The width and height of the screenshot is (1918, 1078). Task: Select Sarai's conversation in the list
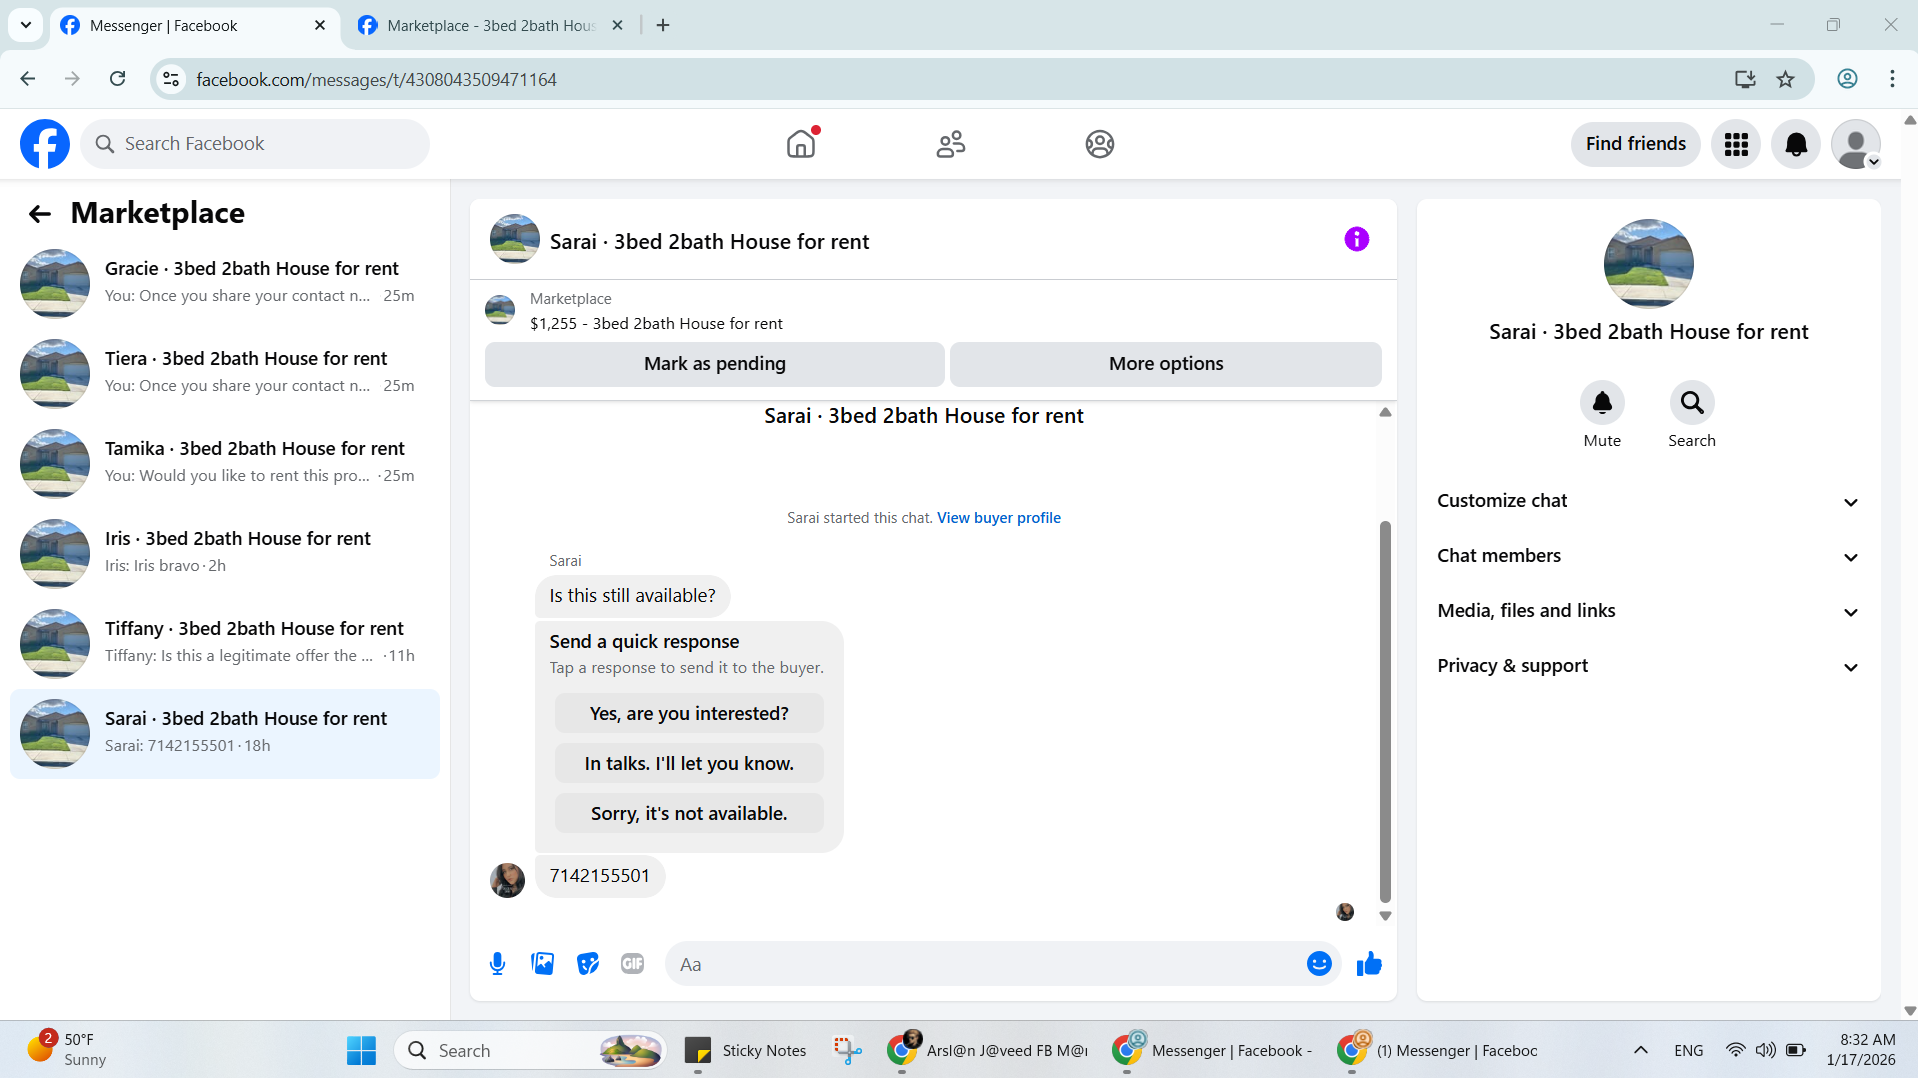click(x=225, y=734)
